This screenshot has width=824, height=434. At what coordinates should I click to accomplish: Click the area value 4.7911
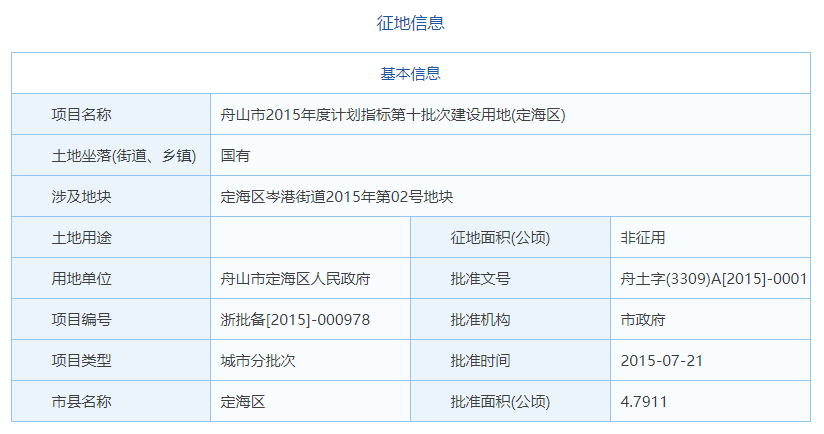coord(644,401)
